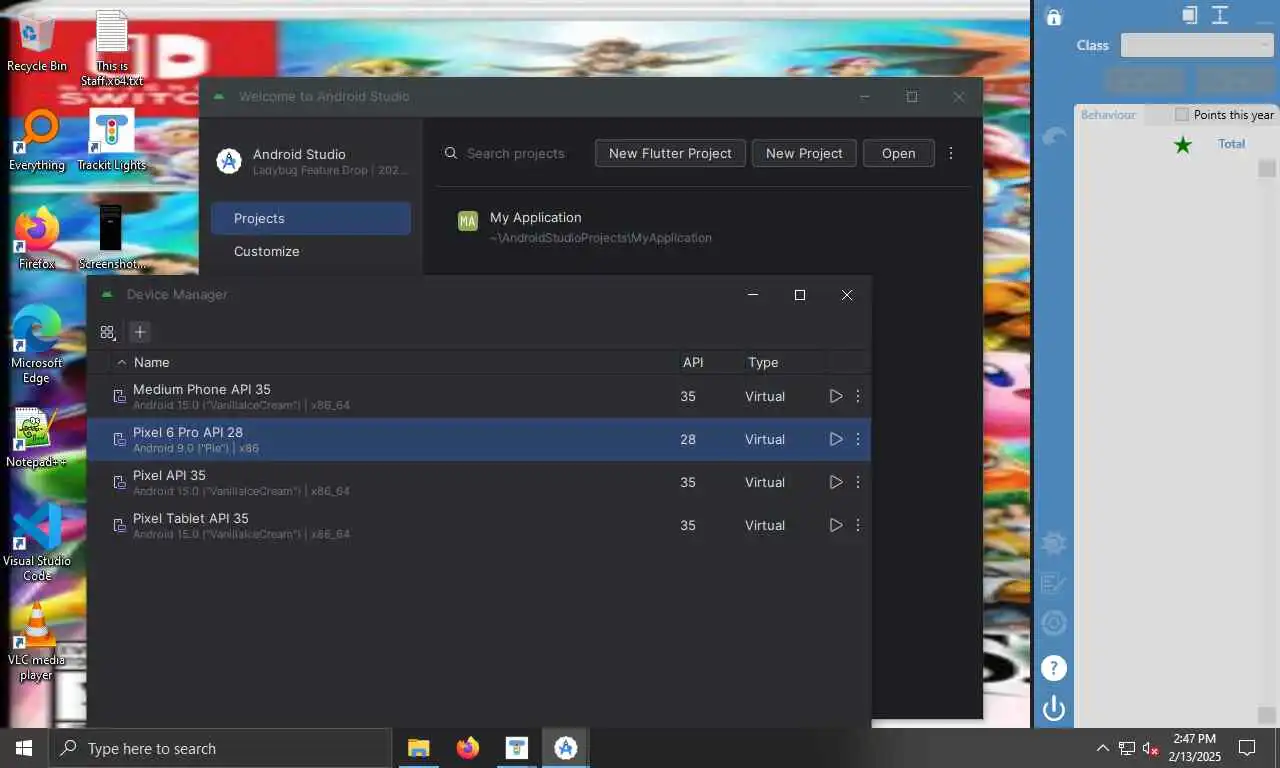Click the muted volume tray icon
Viewport: 1280px width, 768px height.
pyautogui.click(x=1150, y=748)
